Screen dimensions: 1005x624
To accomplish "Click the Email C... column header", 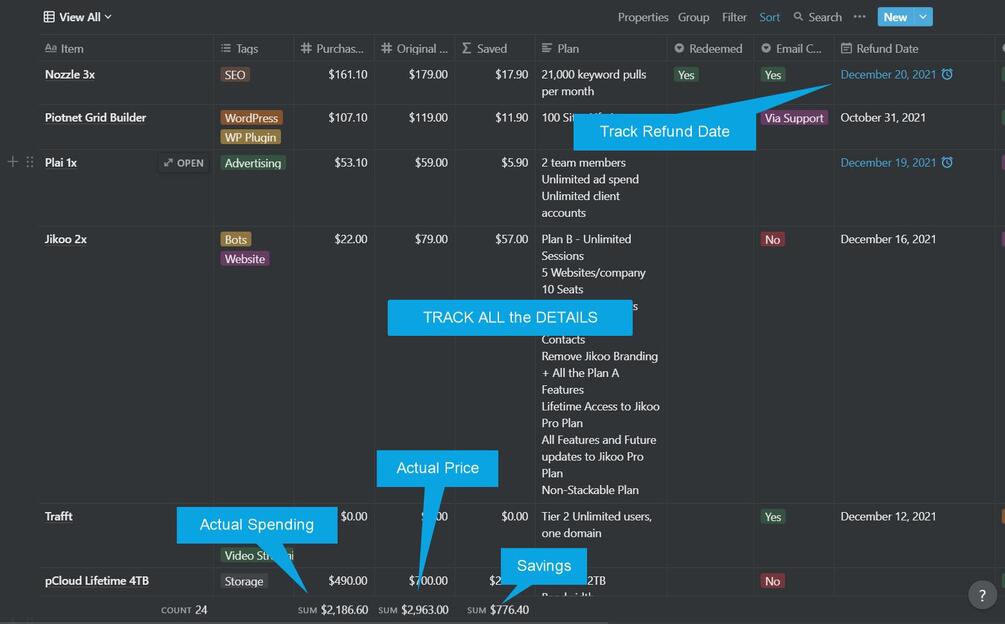I will coord(793,49).
